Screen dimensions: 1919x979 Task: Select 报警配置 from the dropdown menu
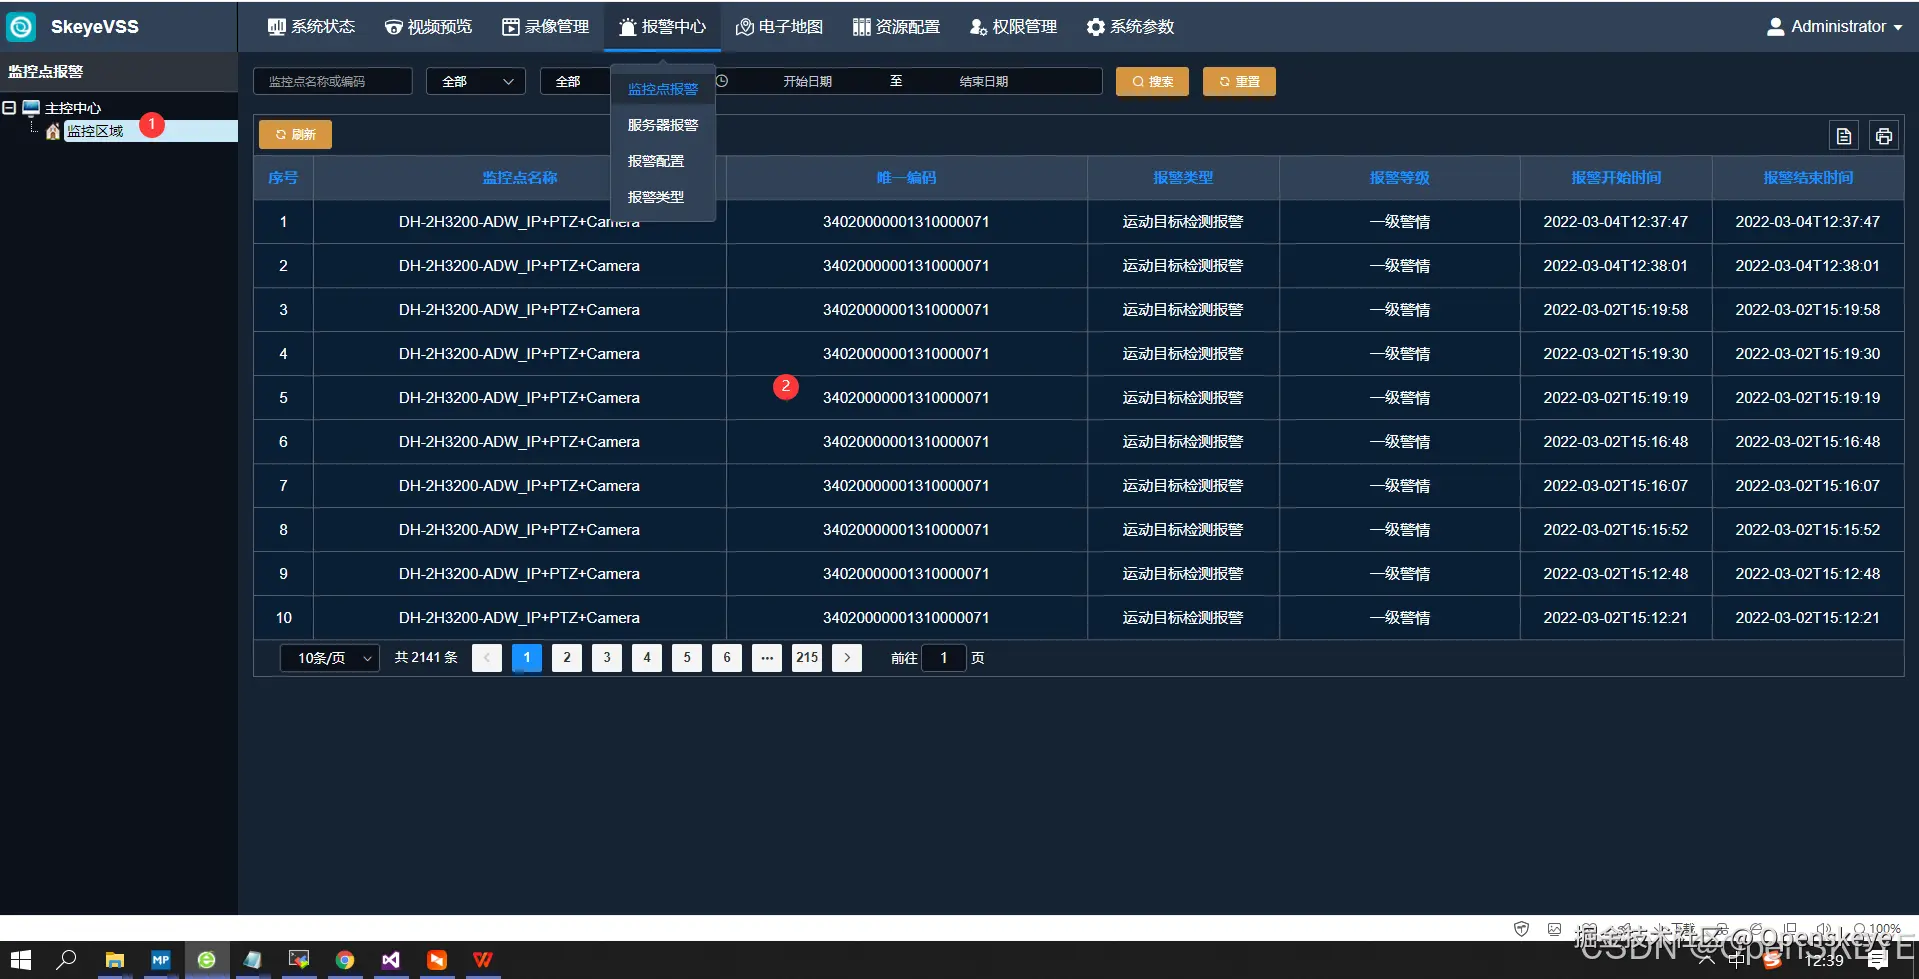pos(656,161)
